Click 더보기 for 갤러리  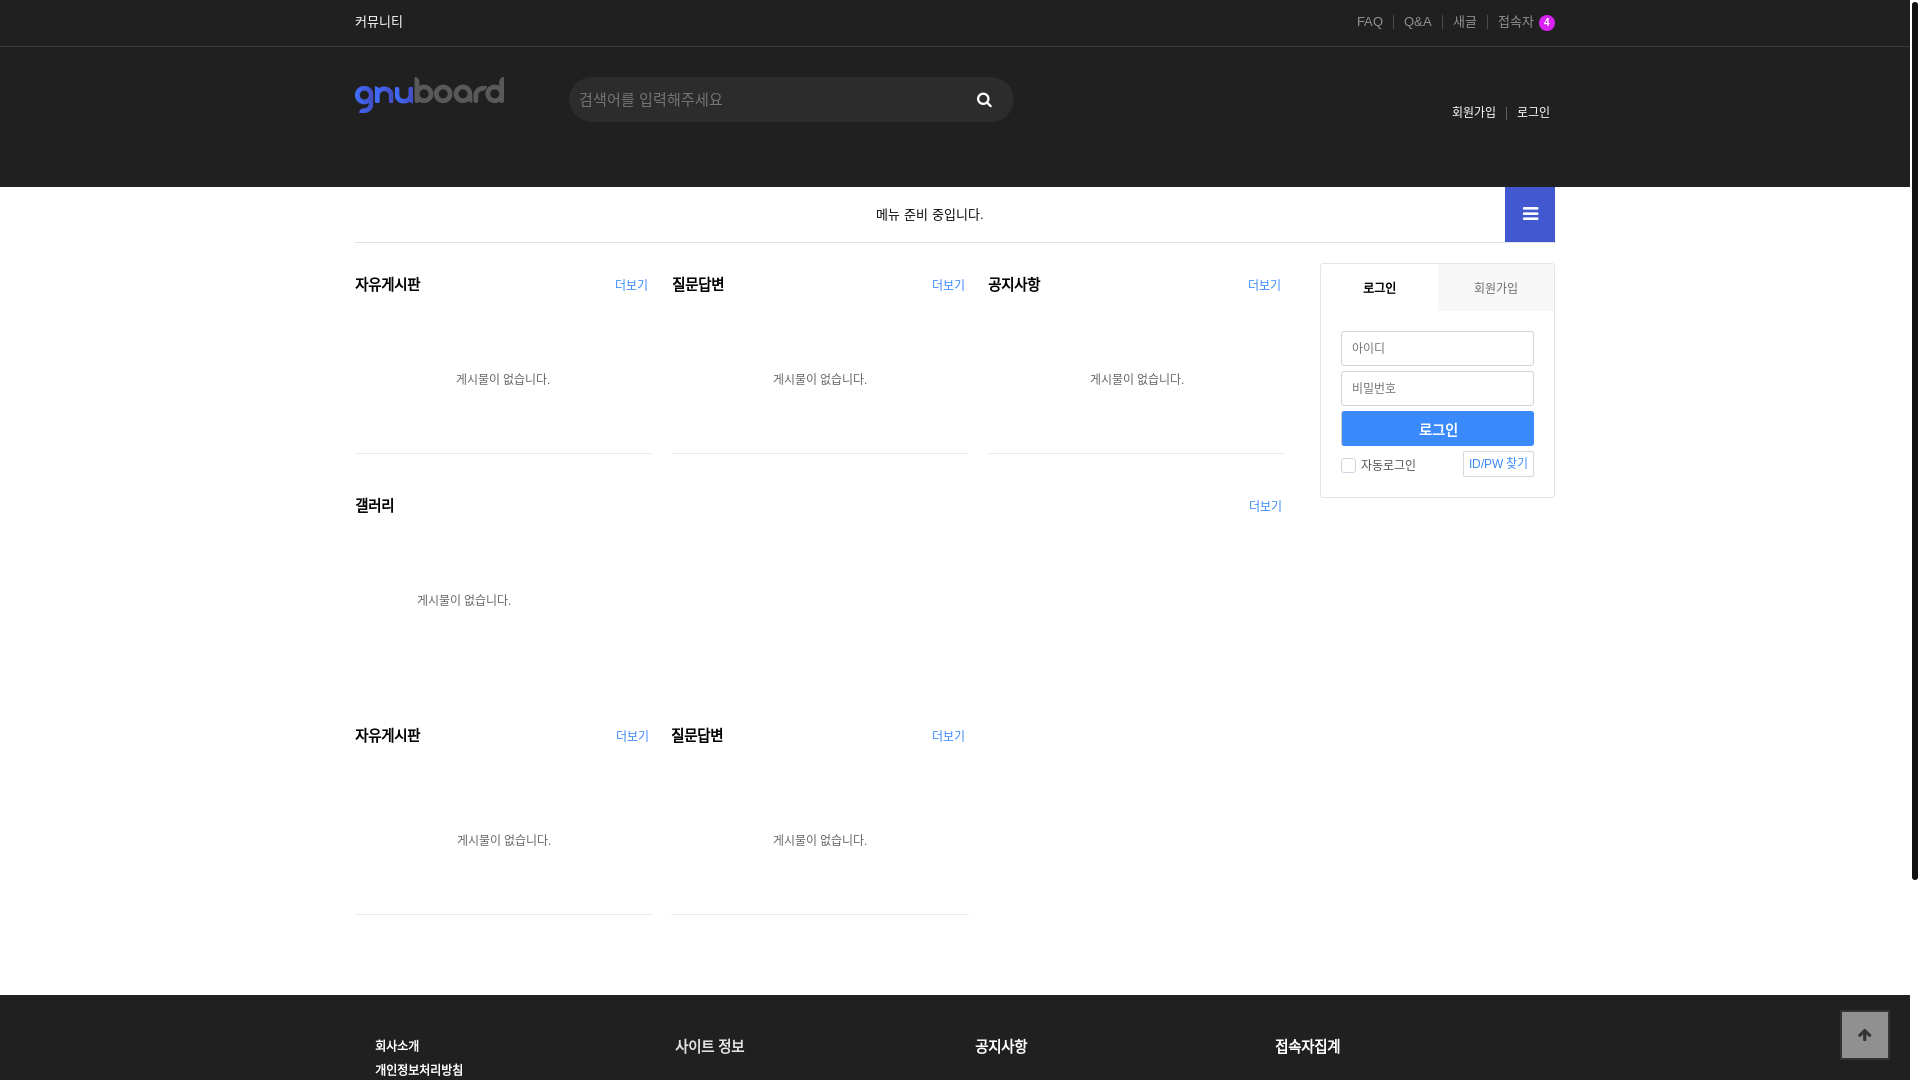pos(1265,506)
